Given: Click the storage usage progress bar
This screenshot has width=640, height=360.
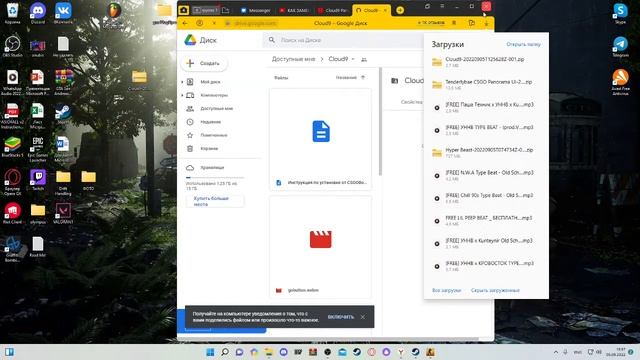Looking at the screenshot, I should click(x=215, y=178).
